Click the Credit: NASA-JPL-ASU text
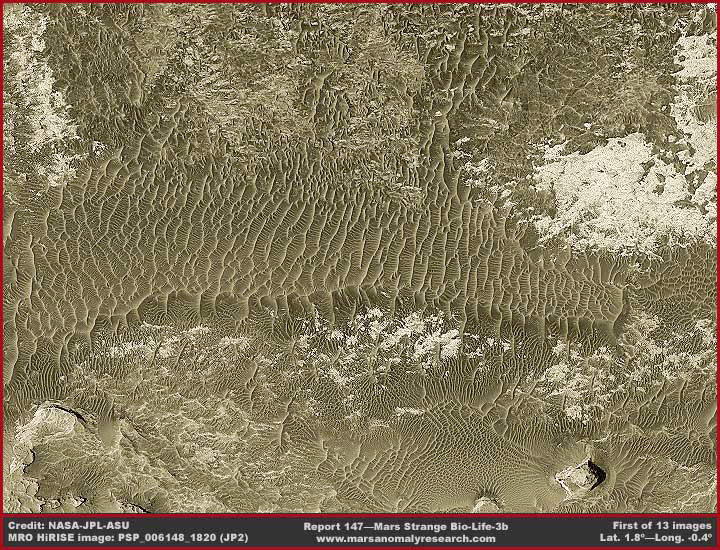 click(68, 525)
